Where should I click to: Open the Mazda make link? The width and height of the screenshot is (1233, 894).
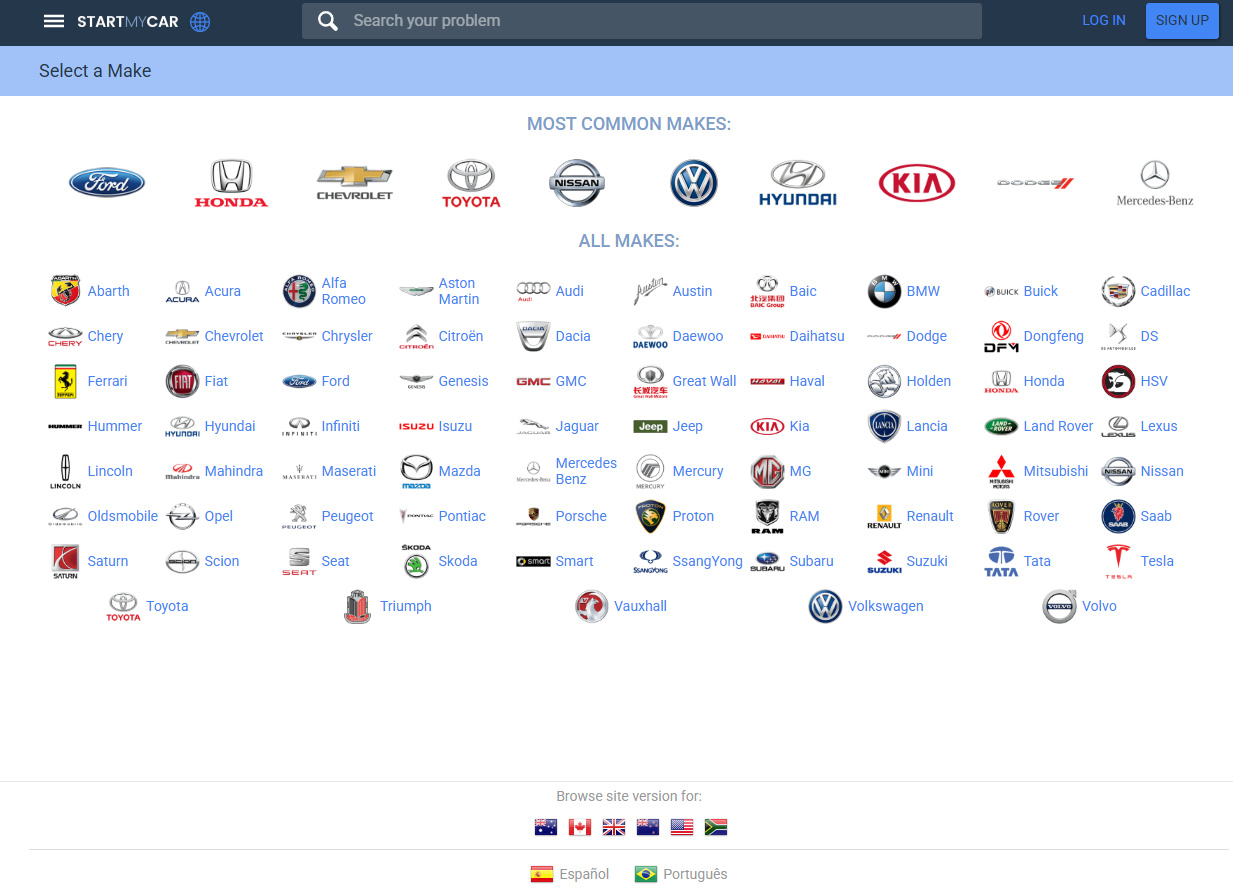coord(460,471)
